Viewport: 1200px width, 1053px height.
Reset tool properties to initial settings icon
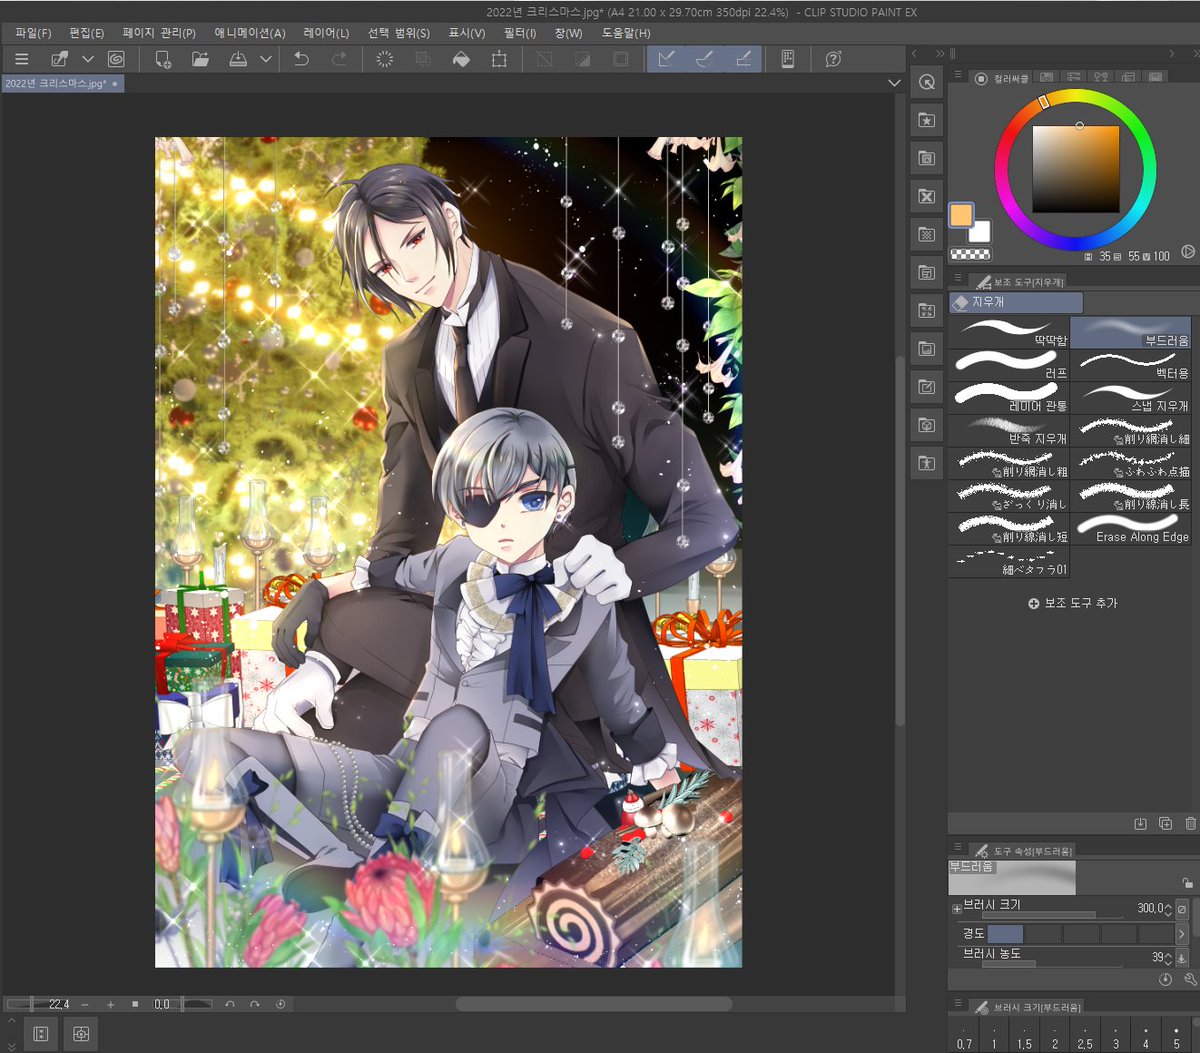pyautogui.click(x=1165, y=980)
